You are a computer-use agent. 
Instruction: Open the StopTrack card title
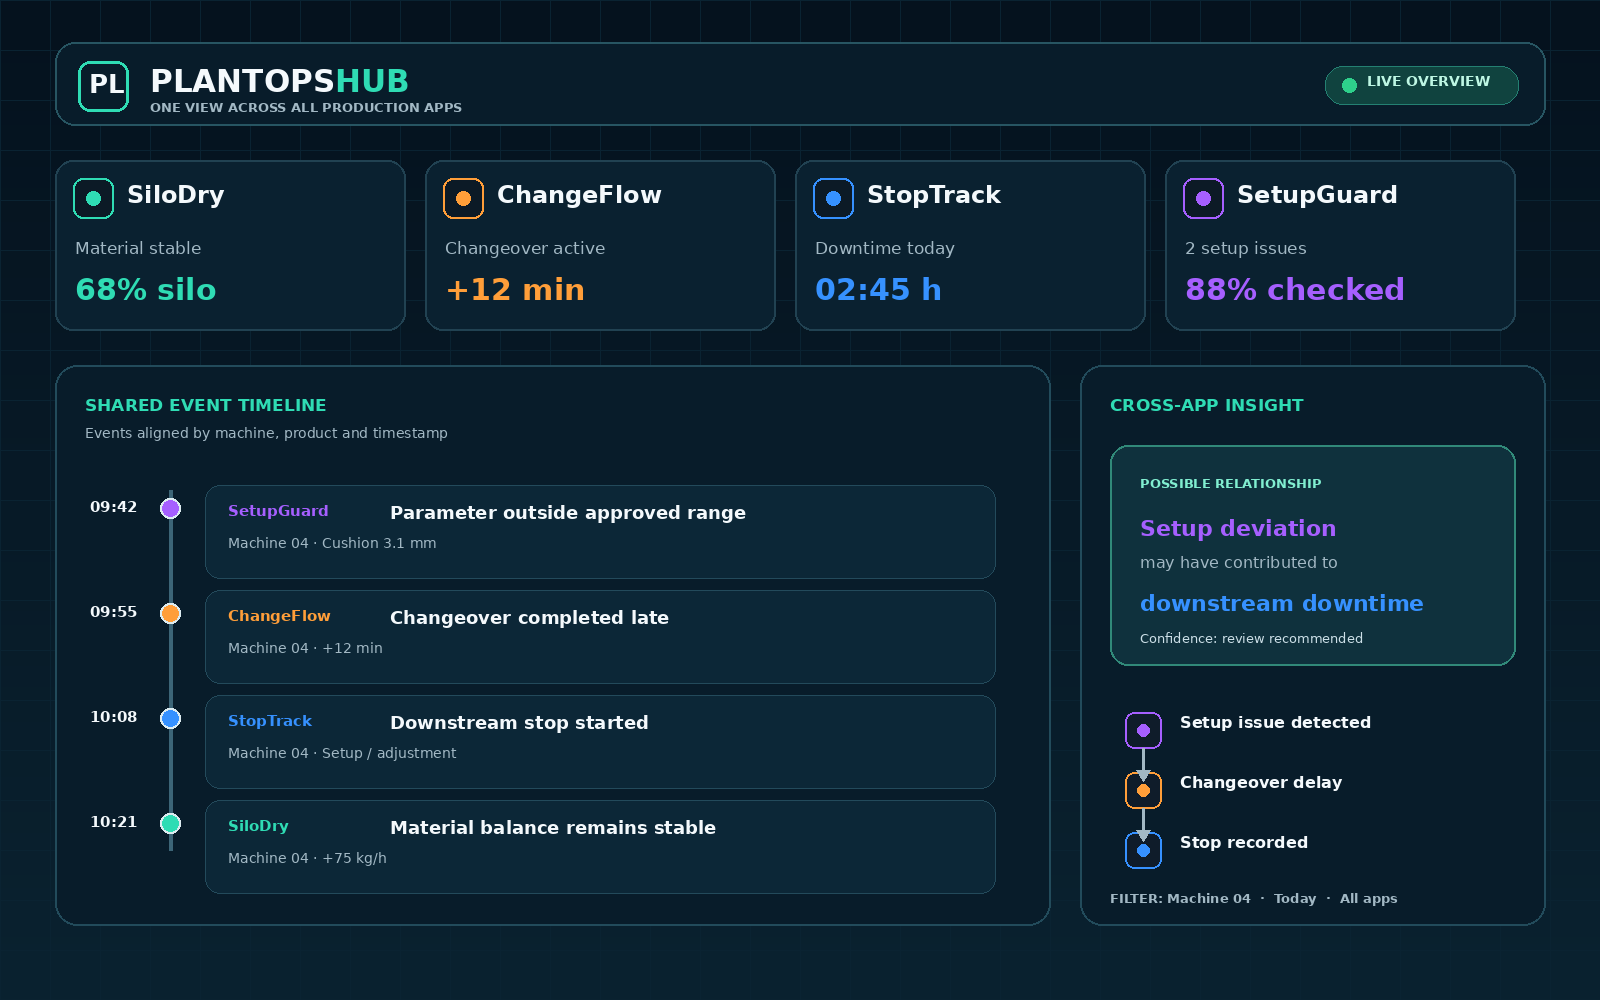[x=933, y=195]
